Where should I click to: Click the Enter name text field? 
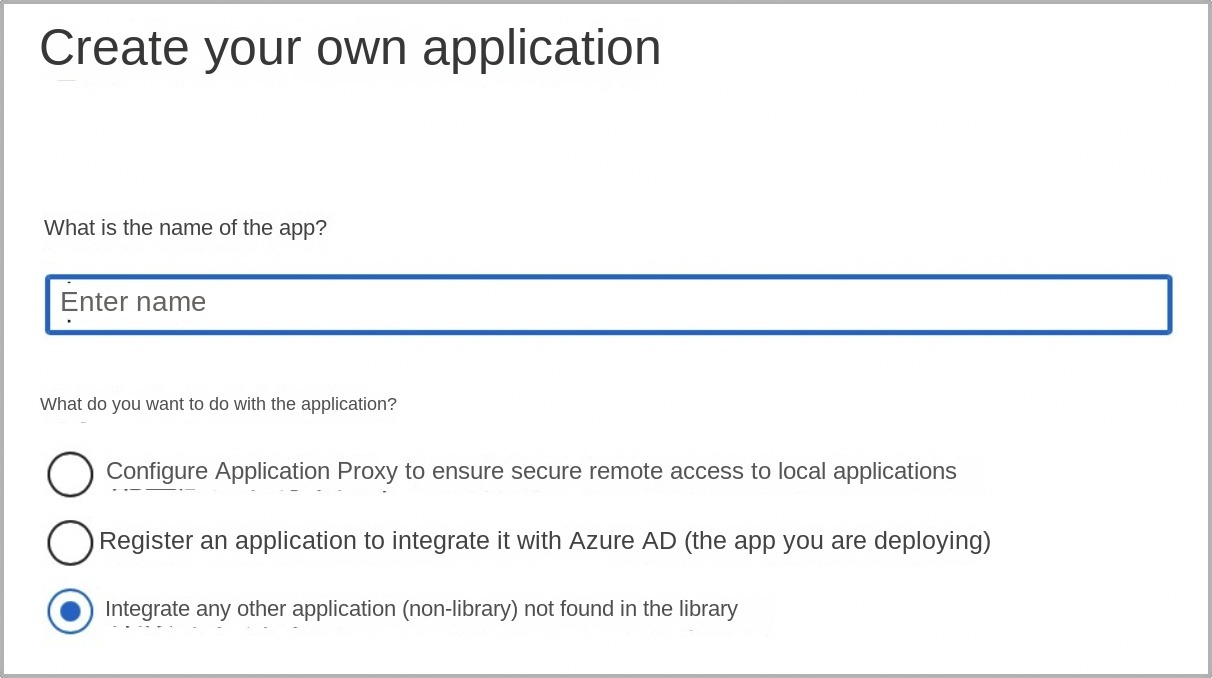[x=608, y=304]
